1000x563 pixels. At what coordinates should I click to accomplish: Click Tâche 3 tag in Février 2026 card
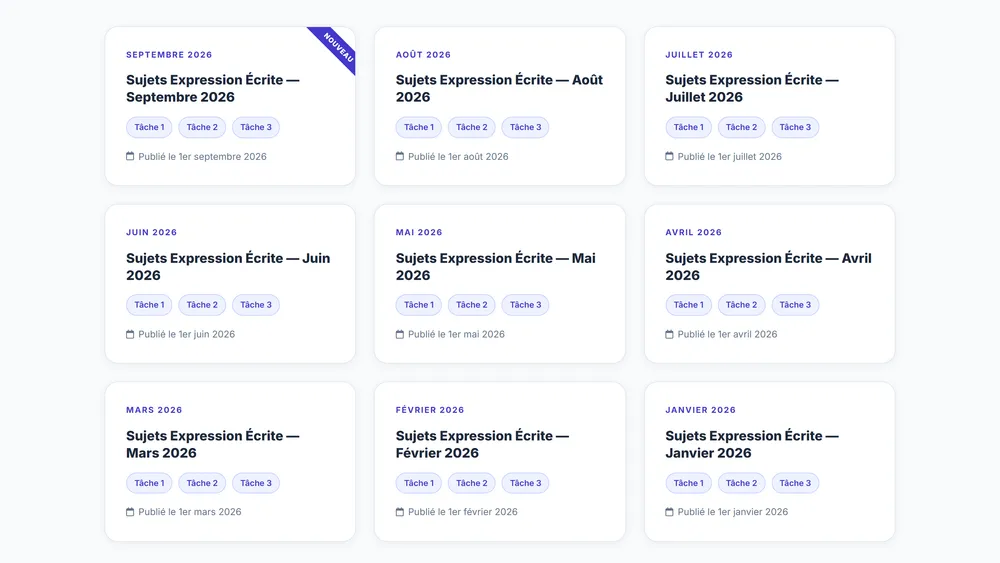[526, 483]
